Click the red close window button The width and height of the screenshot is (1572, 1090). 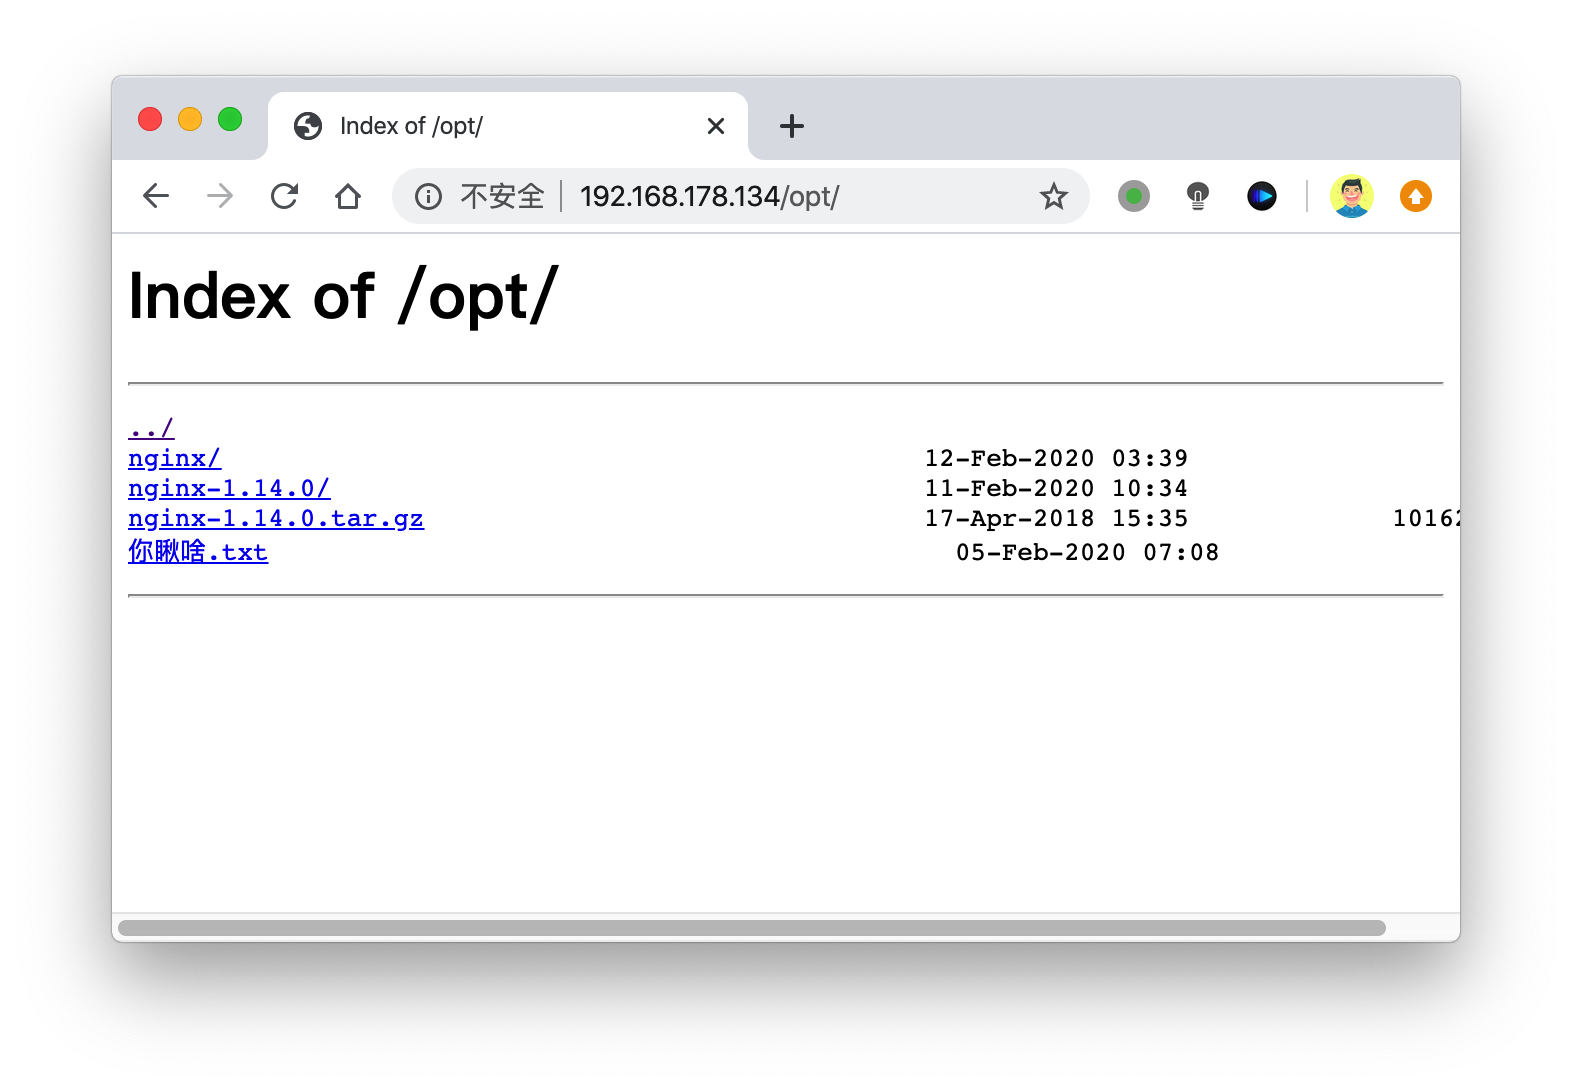[150, 119]
